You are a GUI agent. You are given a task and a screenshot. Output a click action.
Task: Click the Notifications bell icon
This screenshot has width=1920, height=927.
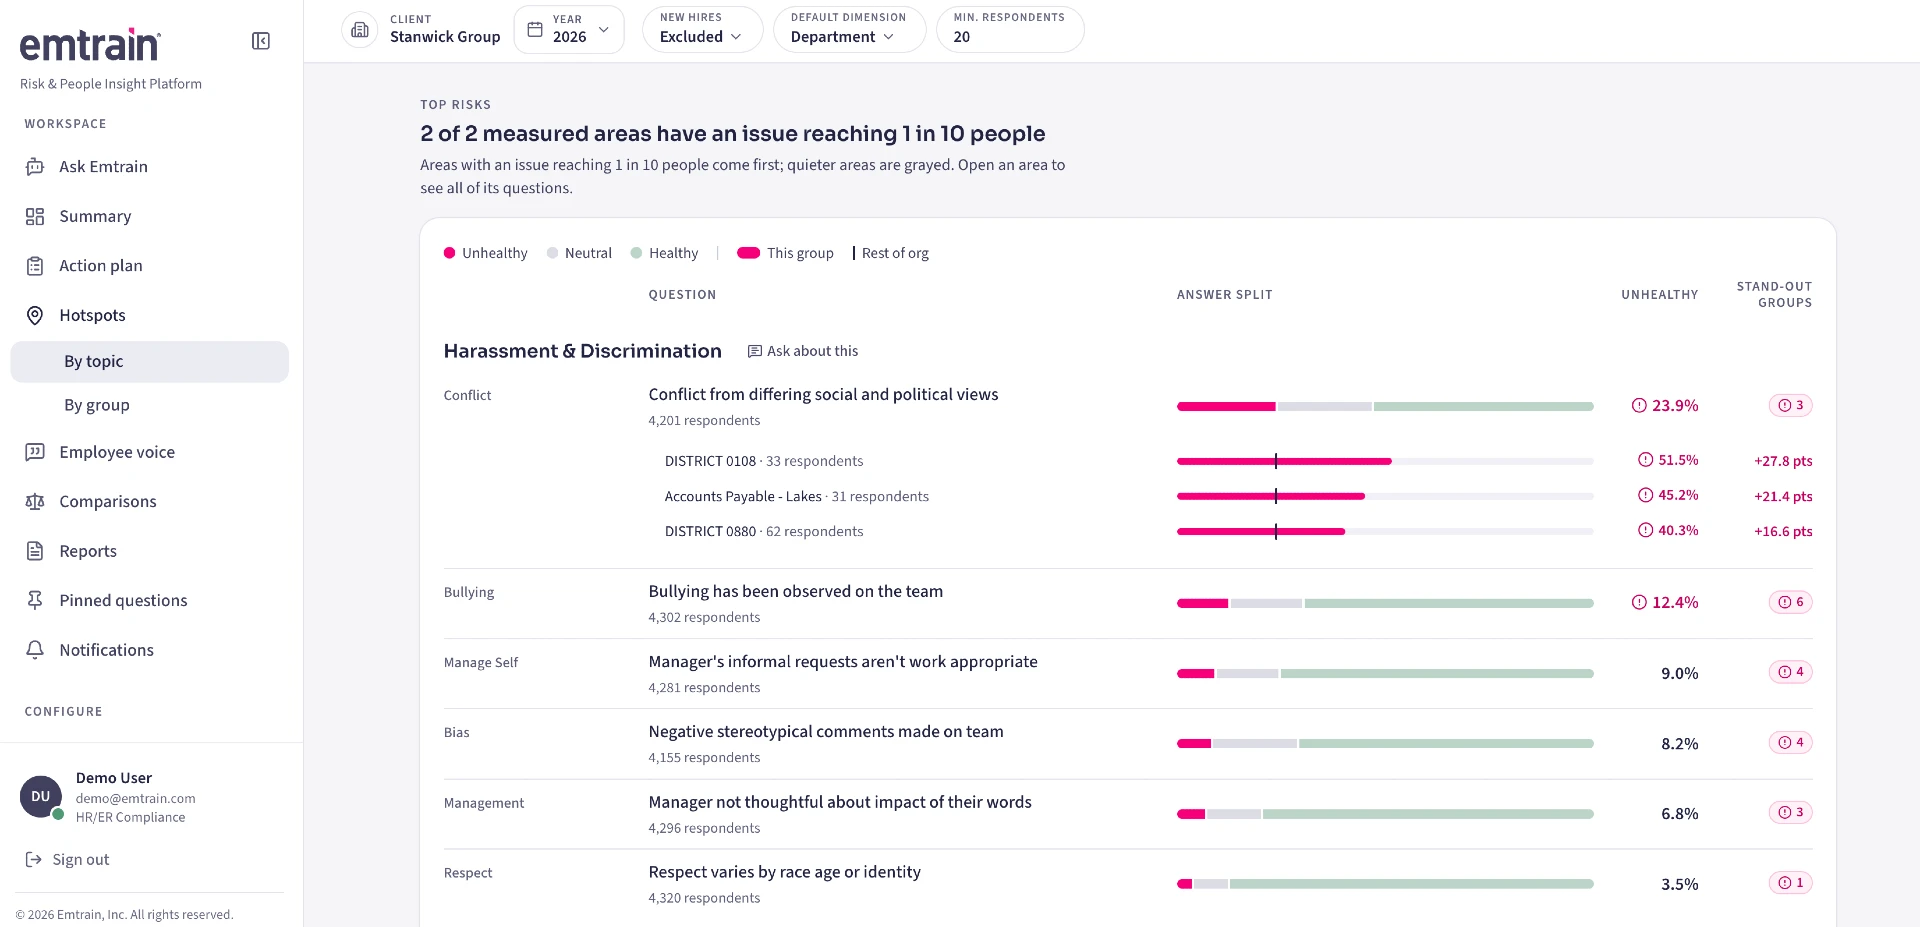35,650
